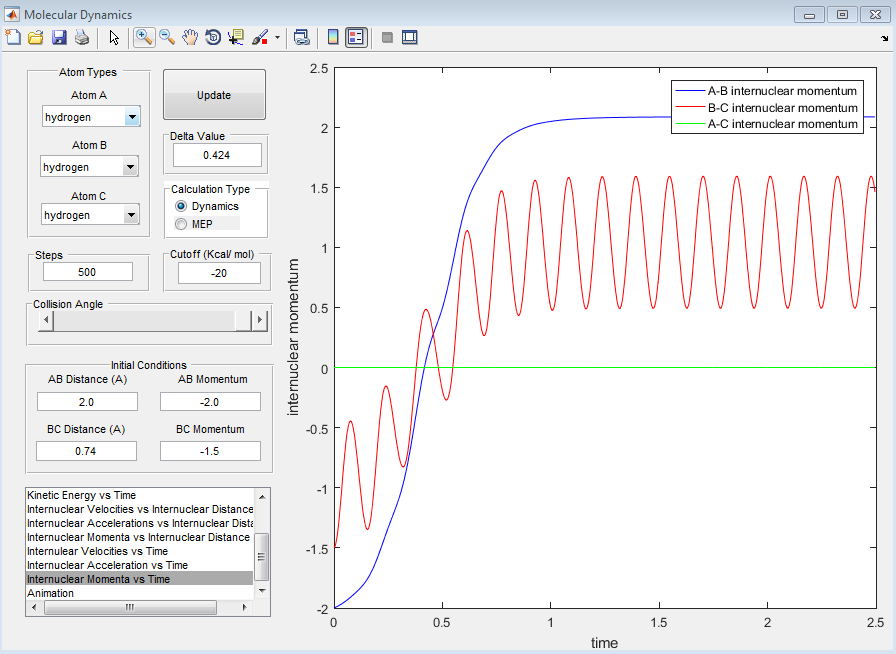Click the Steps input field
896x654 pixels.
coord(88,272)
